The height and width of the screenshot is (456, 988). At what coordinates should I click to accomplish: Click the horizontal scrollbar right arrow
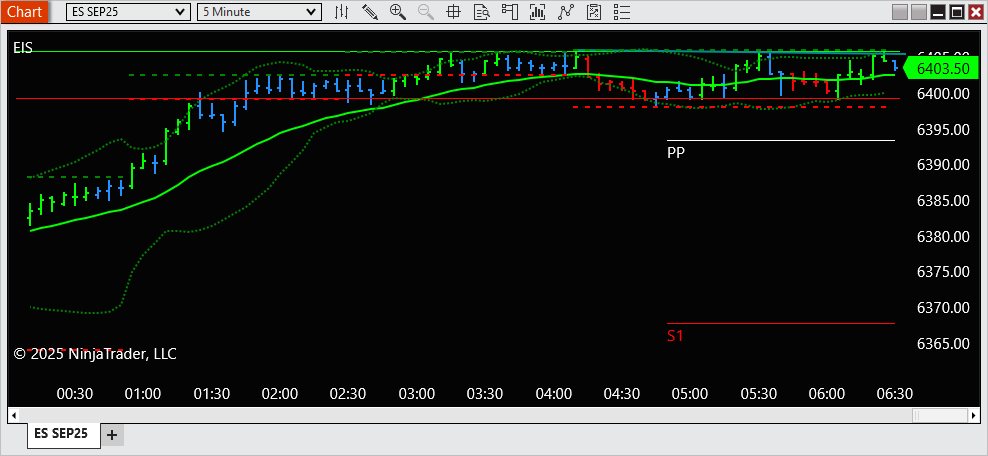975,415
